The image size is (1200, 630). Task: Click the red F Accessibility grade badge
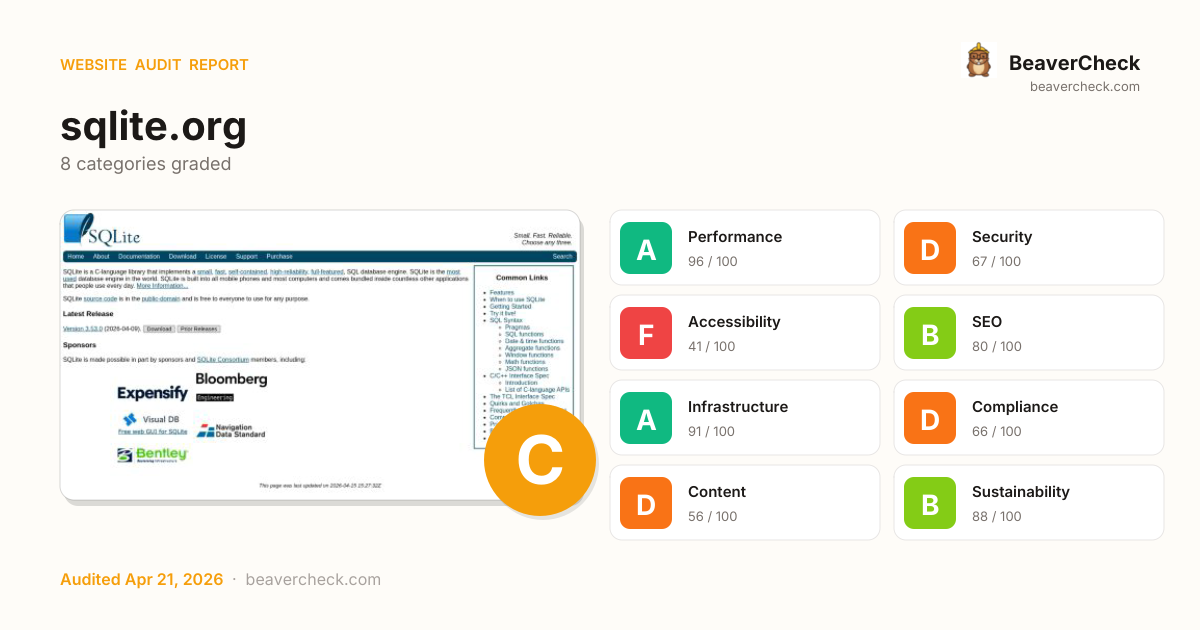646,333
